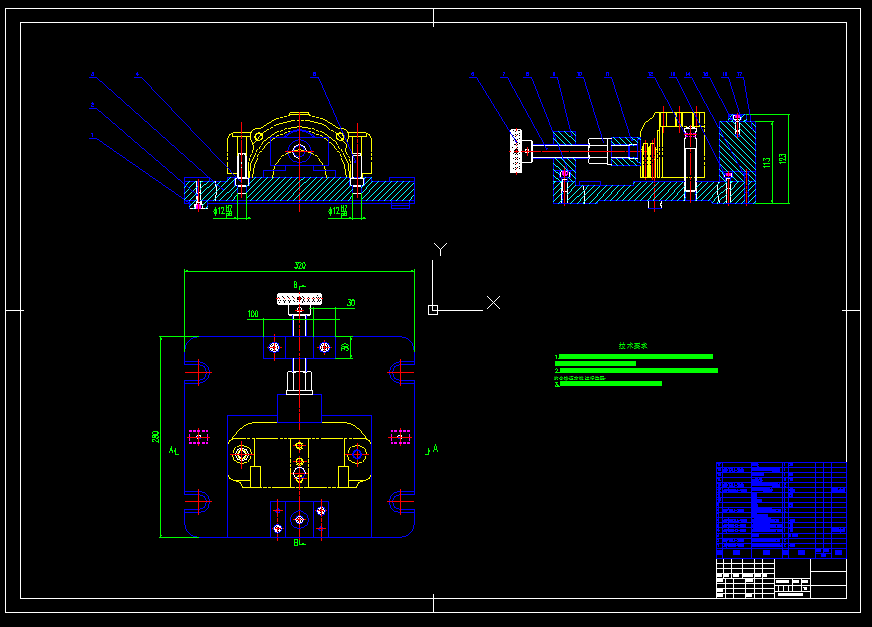Select part balloon number 3

pyautogui.click(x=92, y=74)
